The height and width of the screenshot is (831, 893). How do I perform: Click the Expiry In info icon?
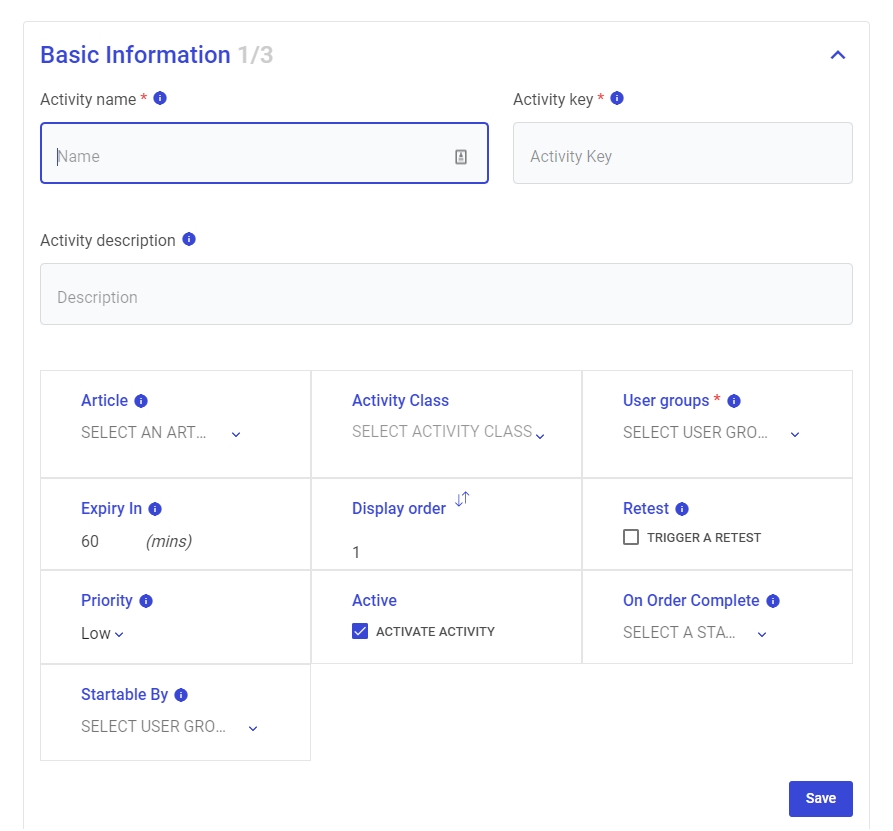tap(155, 509)
